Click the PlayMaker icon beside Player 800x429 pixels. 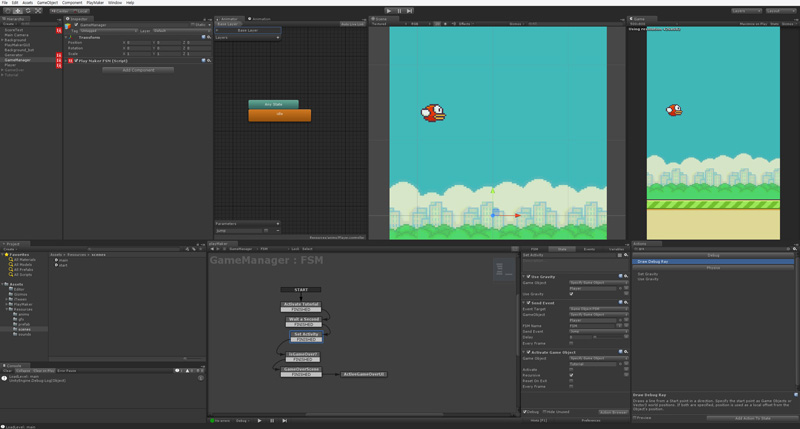tap(59, 65)
